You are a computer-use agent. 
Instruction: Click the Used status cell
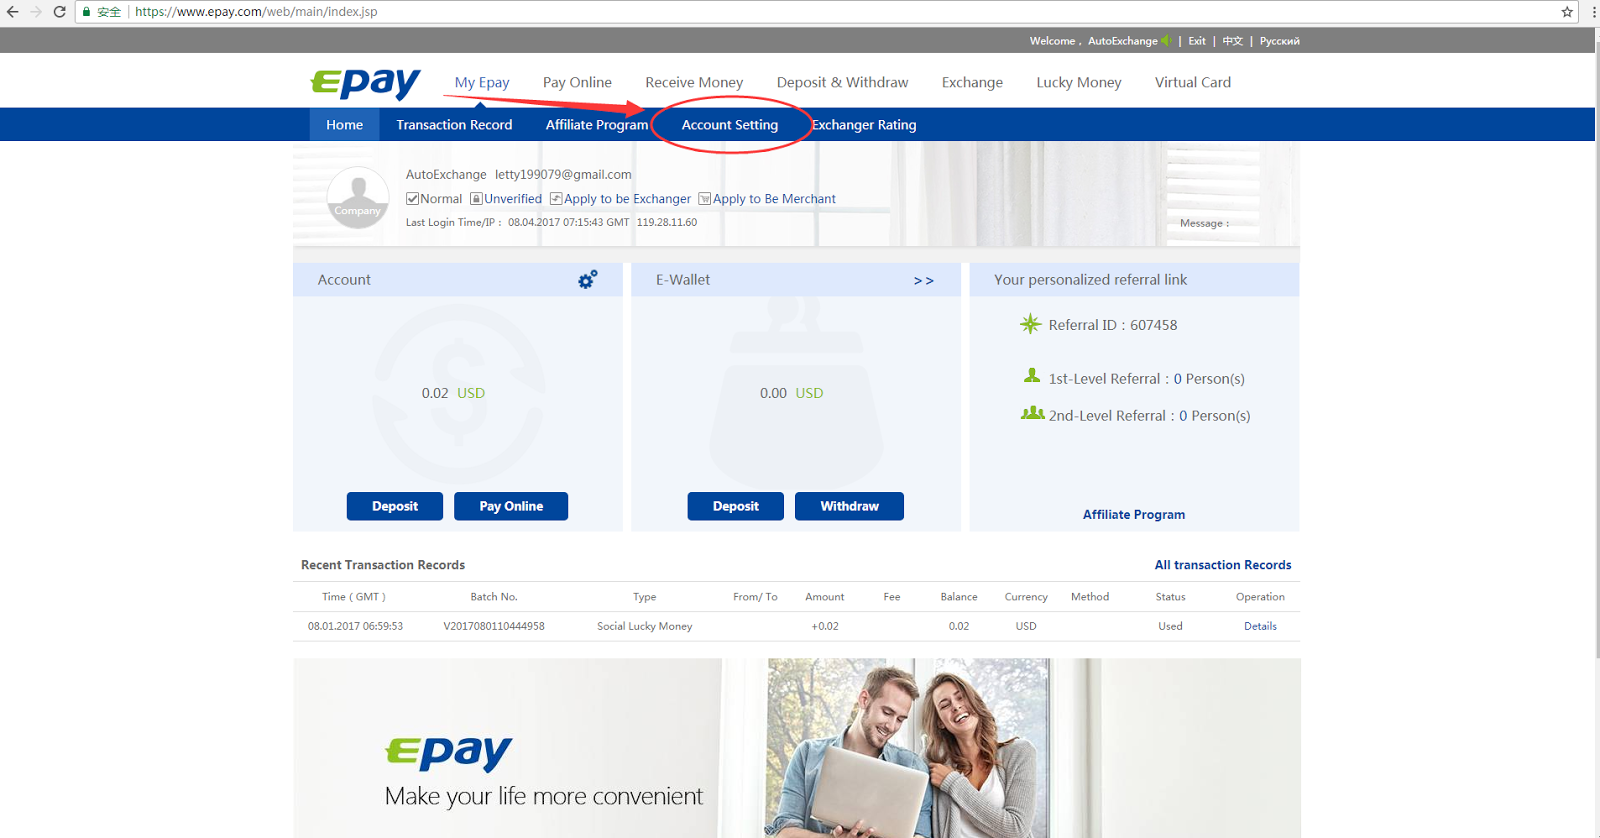(x=1170, y=626)
